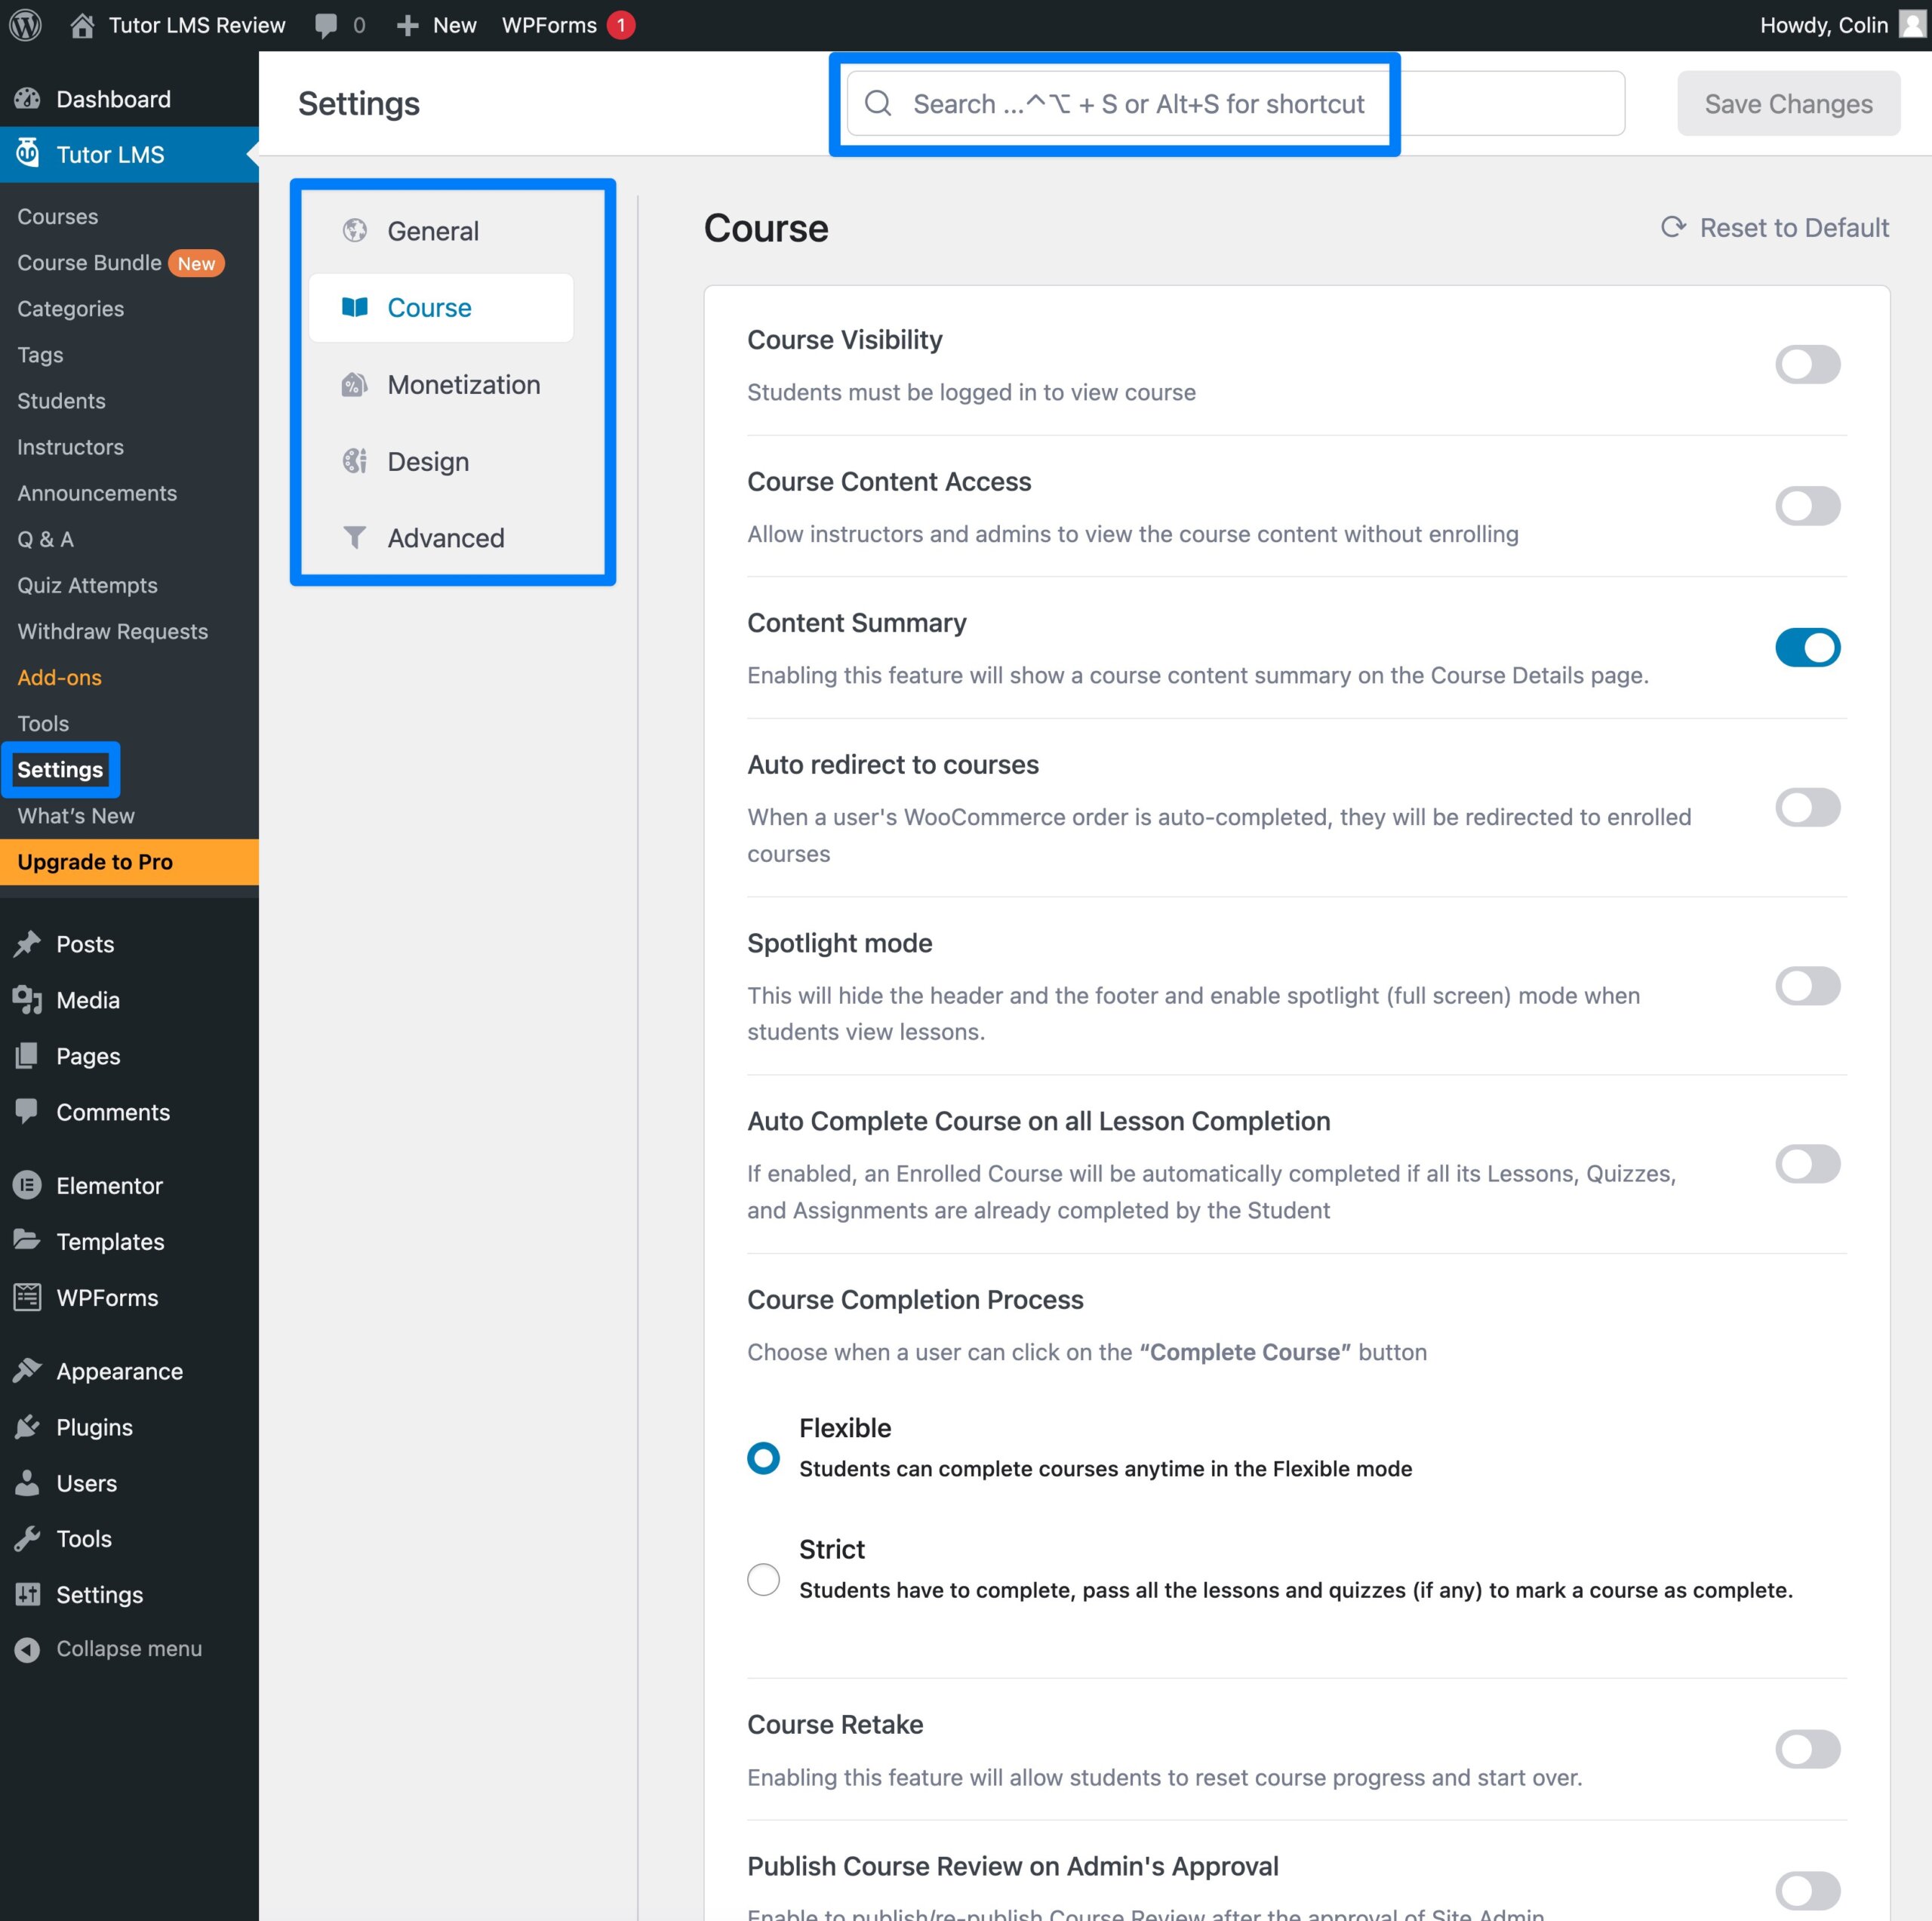Open Tags menu item

tap(40, 355)
